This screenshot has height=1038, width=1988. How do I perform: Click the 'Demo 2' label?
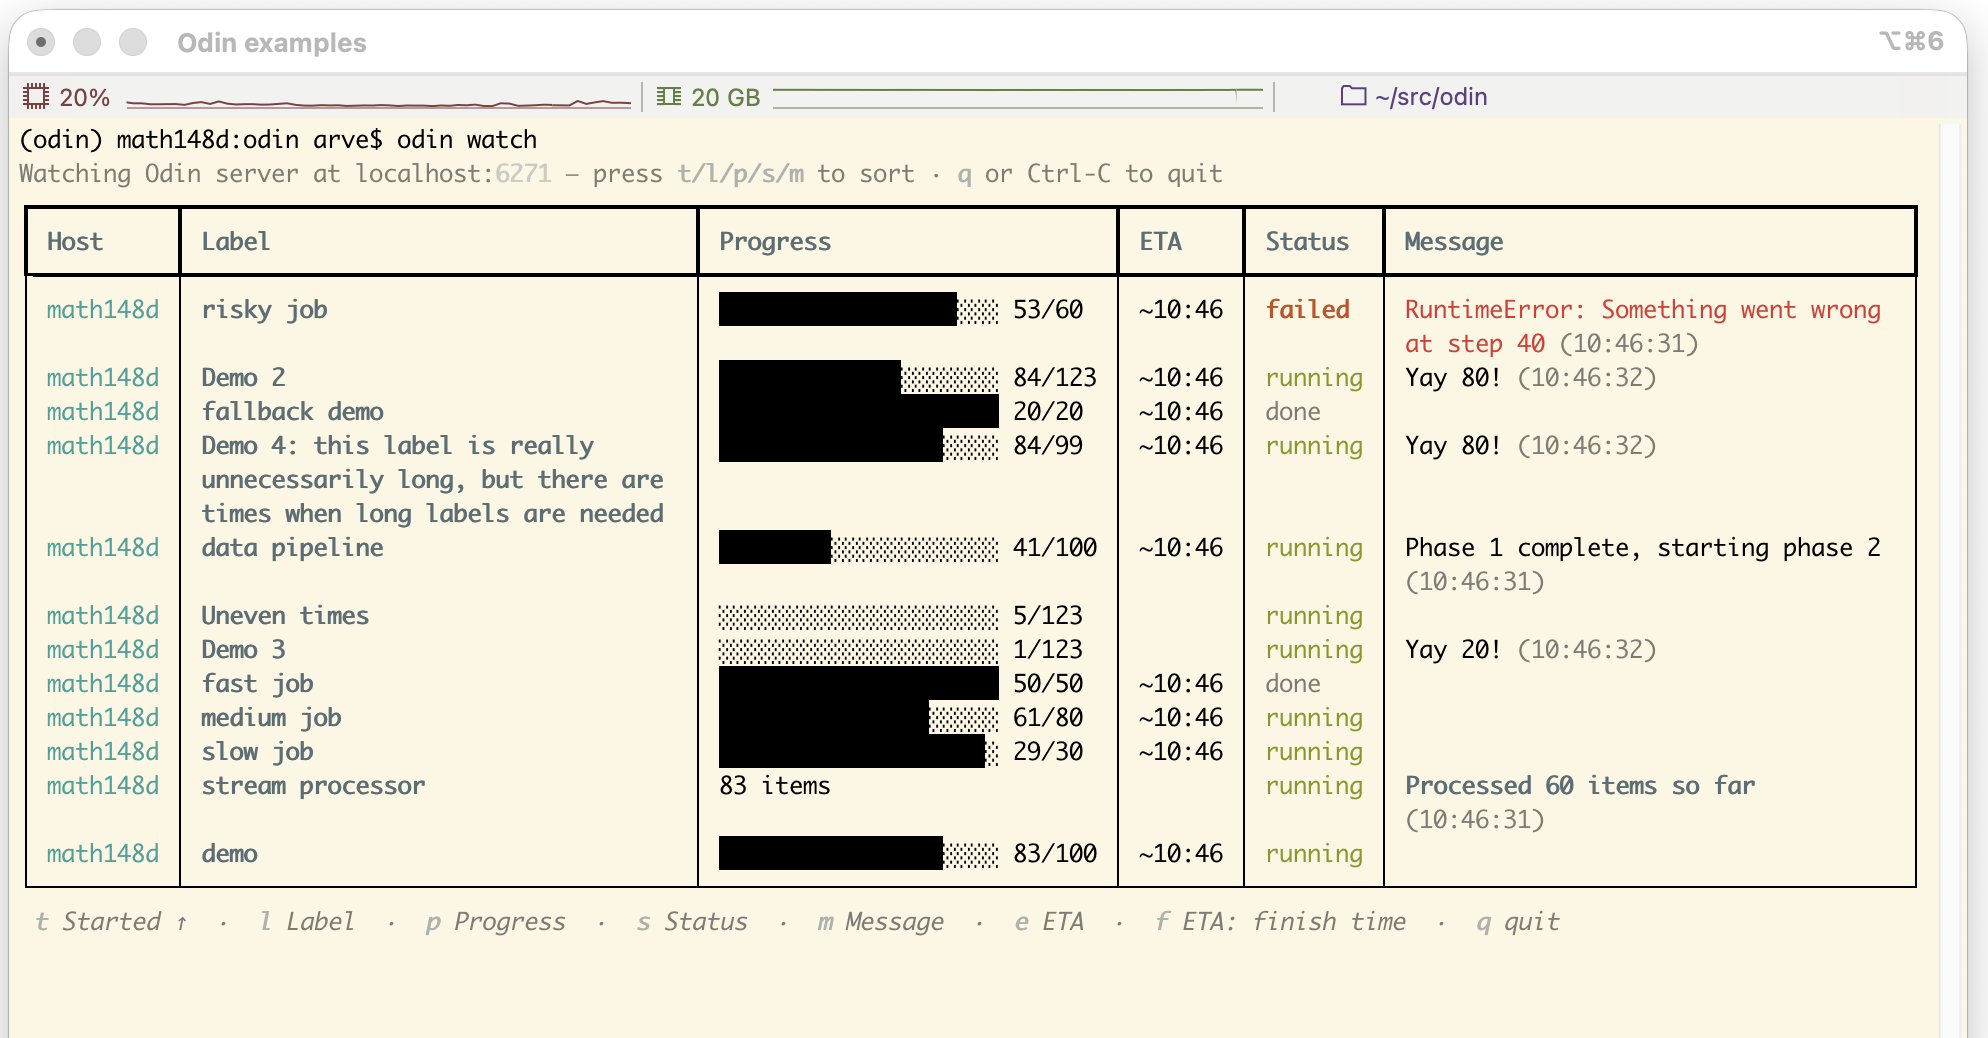click(244, 378)
